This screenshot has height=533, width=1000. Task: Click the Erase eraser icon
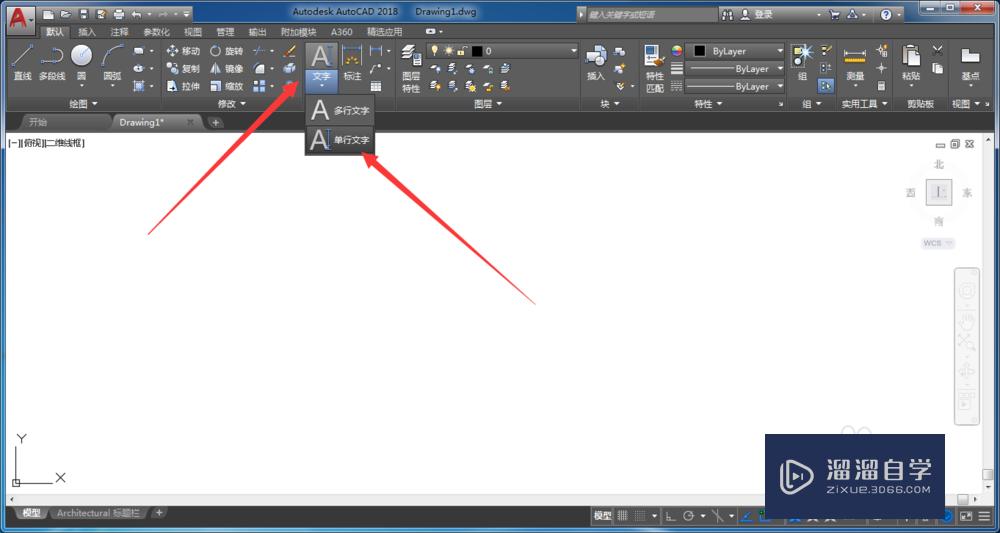tap(290, 51)
